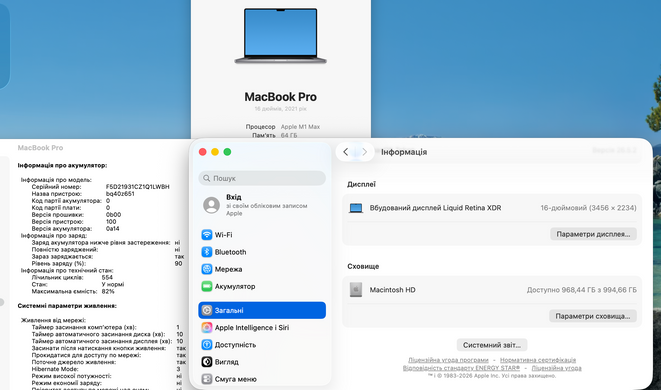Click the 64 ГБ memory value
Screen dimensions: 661x390
click(289, 135)
